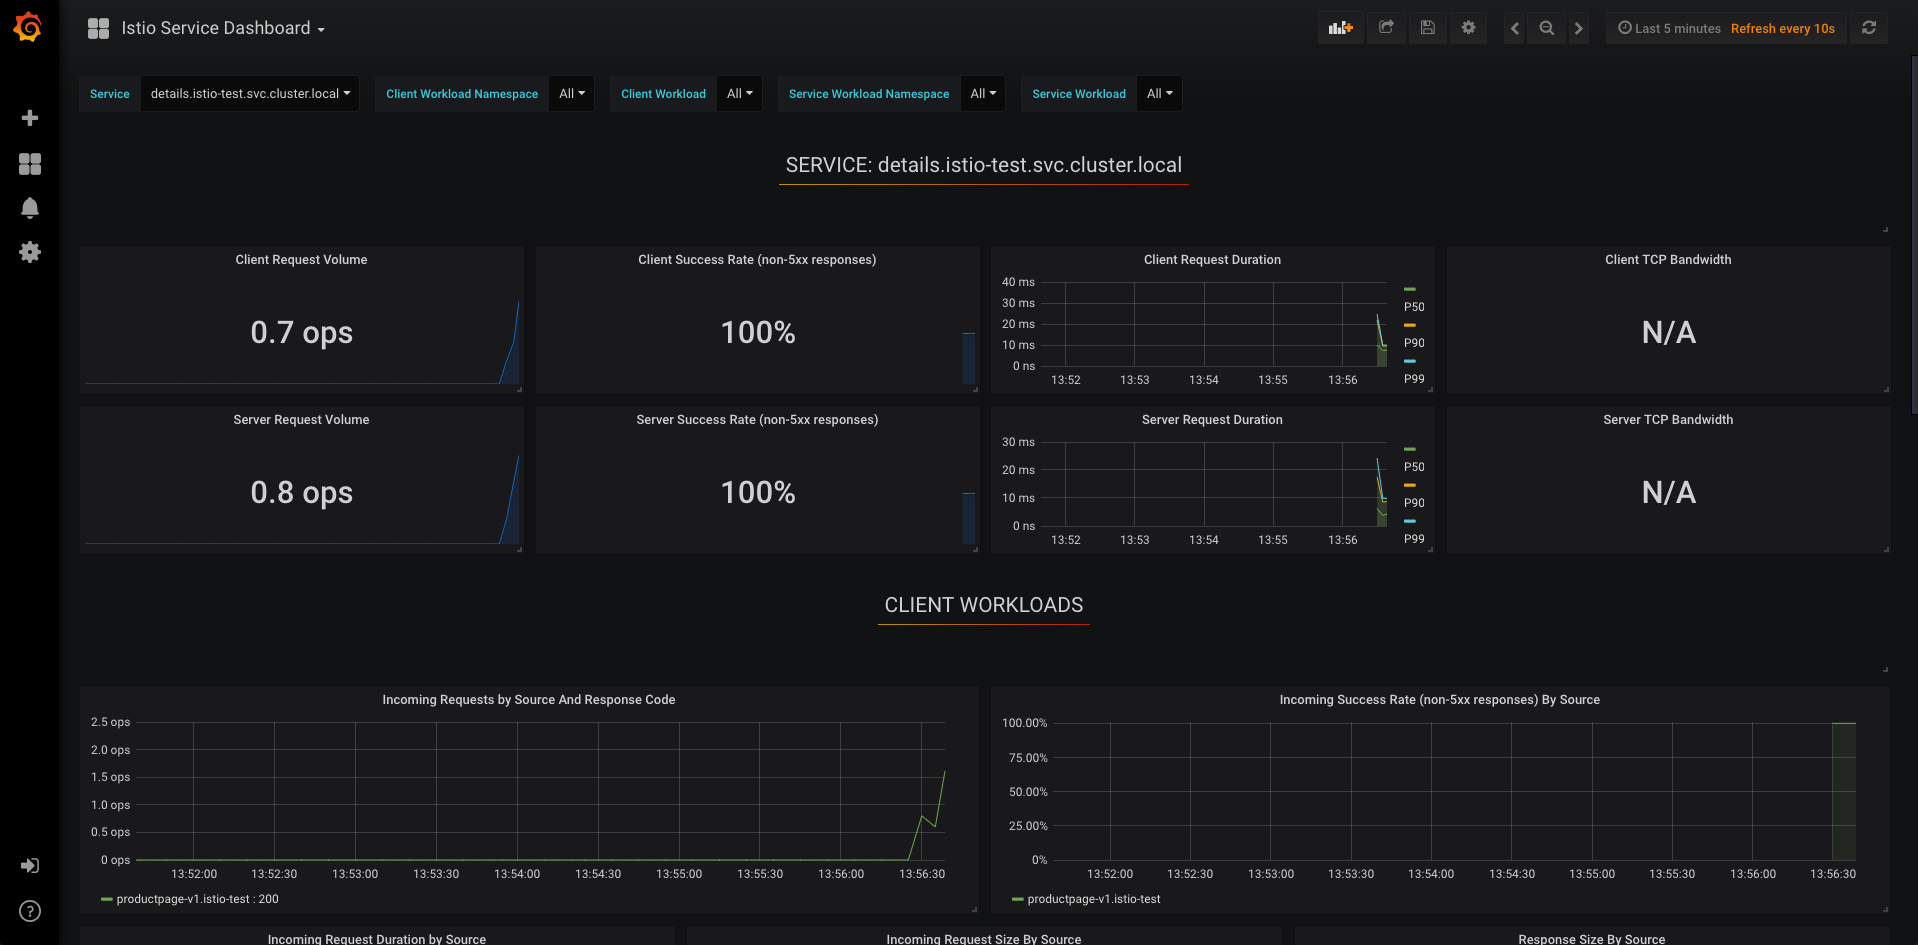Collapse the SERVICE row header
The width and height of the screenshot is (1918, 945).
tap(984, 165)
